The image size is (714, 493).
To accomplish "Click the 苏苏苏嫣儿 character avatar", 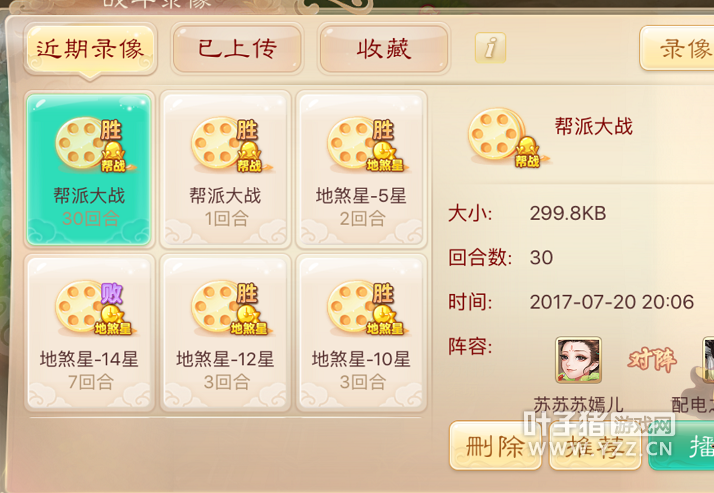I will point(578,360).
